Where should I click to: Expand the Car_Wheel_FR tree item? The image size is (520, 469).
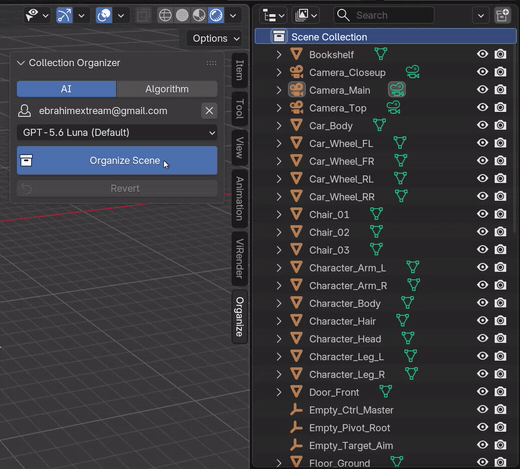279,161
